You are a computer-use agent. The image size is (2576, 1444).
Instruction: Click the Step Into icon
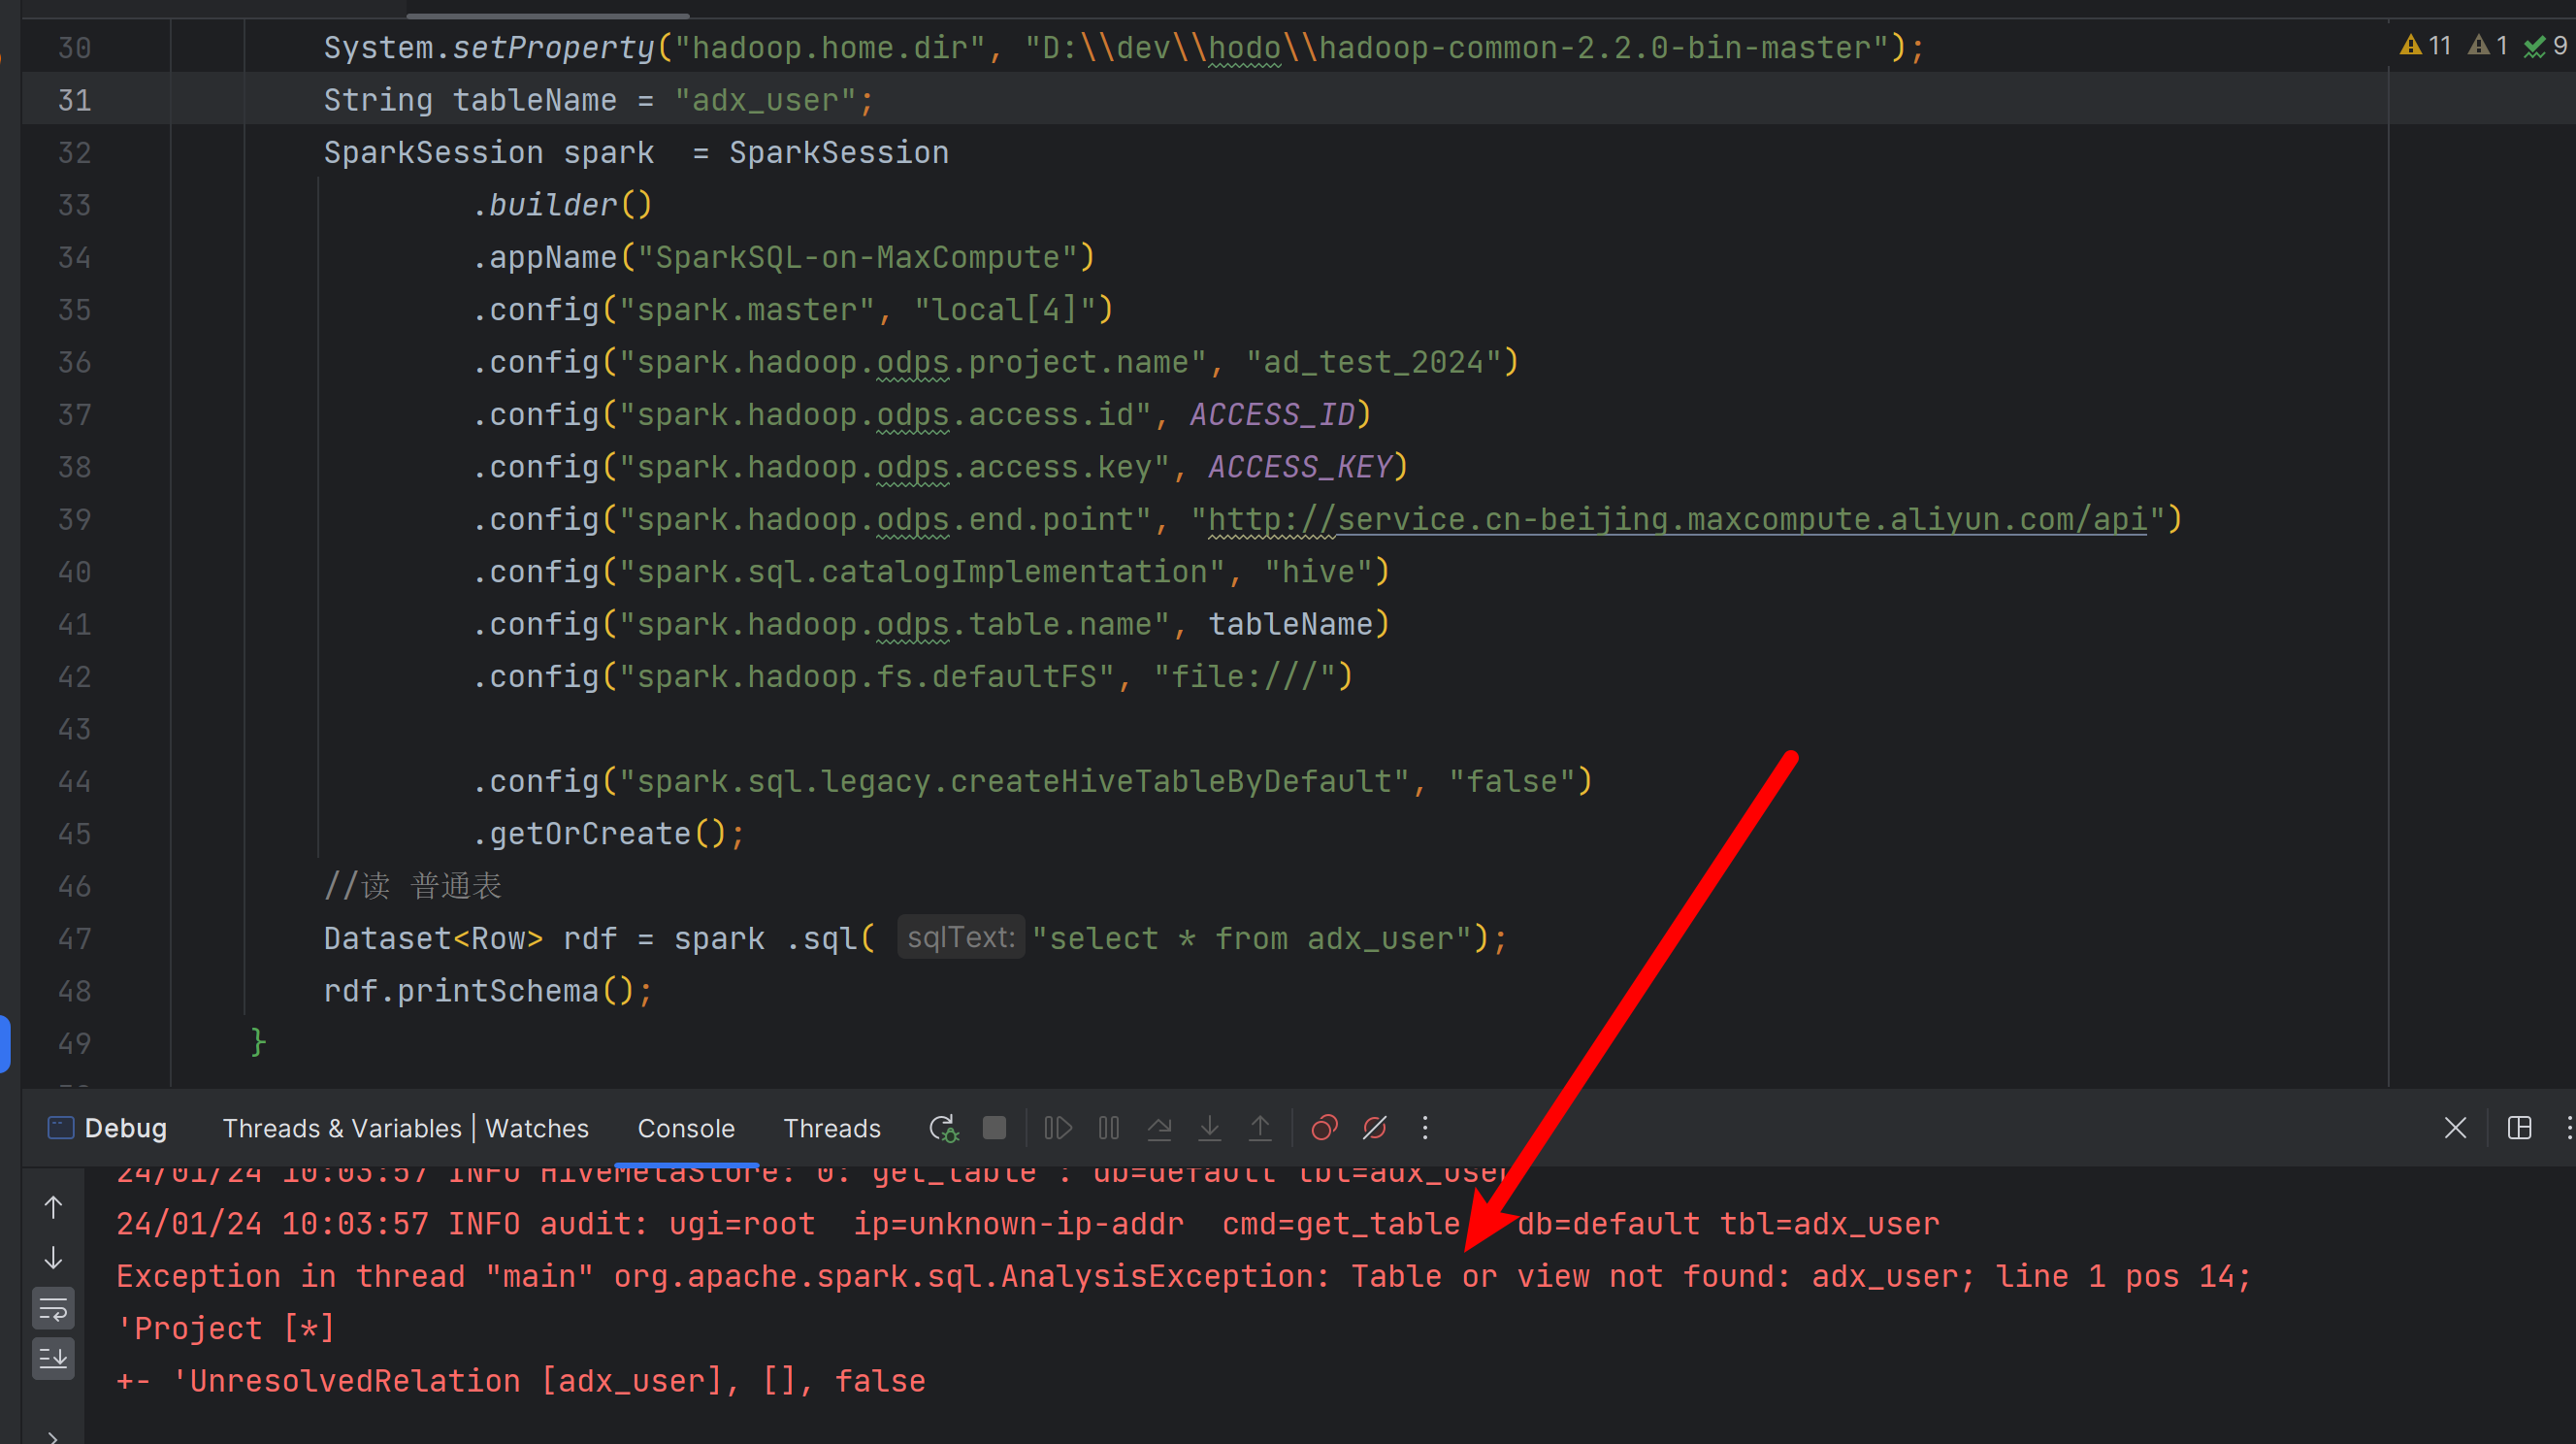tap(1210, 1128)
